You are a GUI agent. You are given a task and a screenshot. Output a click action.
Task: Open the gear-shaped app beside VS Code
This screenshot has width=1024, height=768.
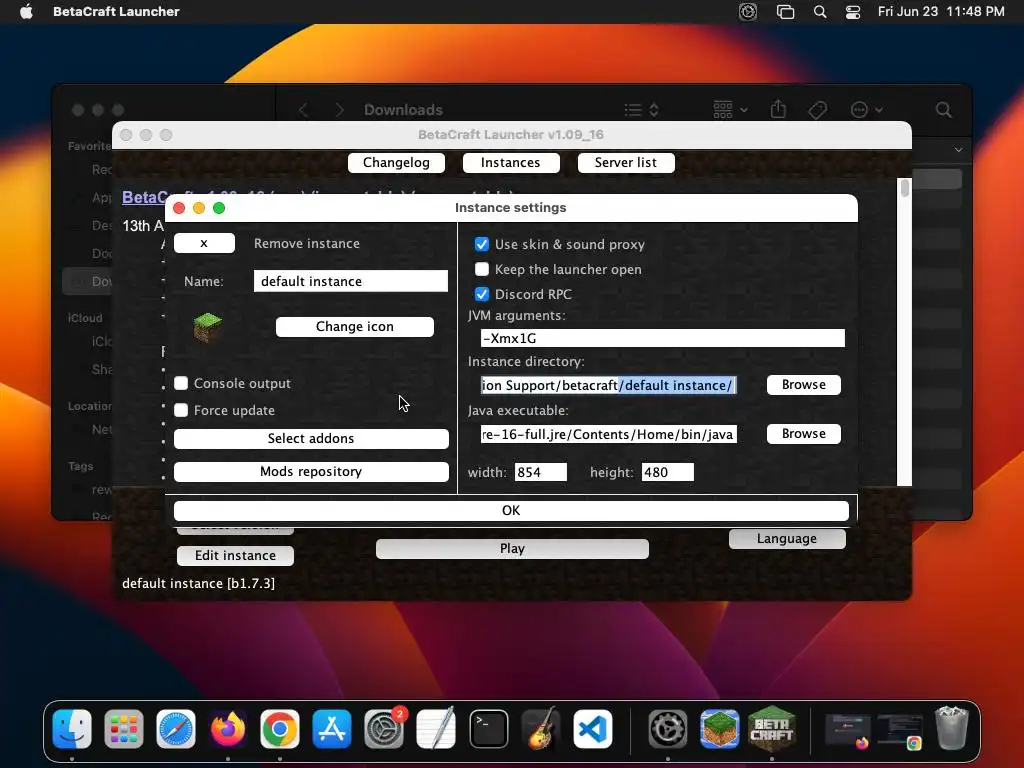[667, 729]
